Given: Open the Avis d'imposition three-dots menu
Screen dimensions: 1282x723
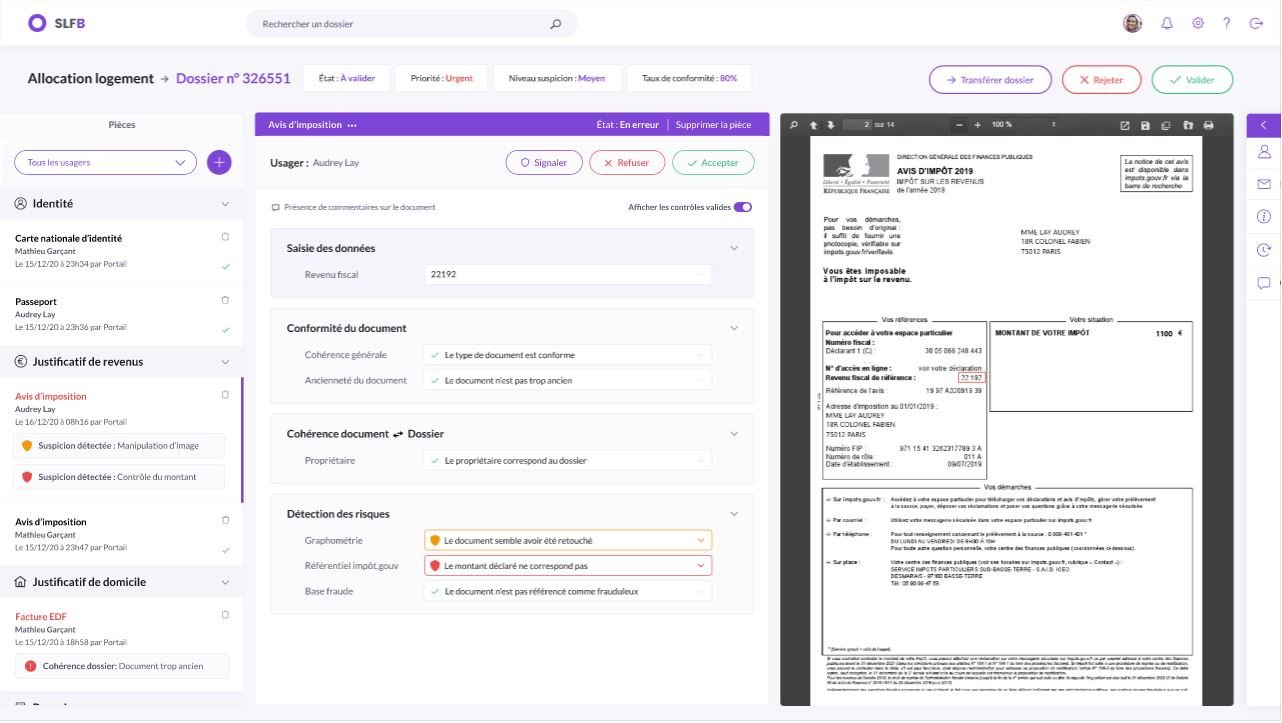Looking at the screenshot, I should point(352,125).
